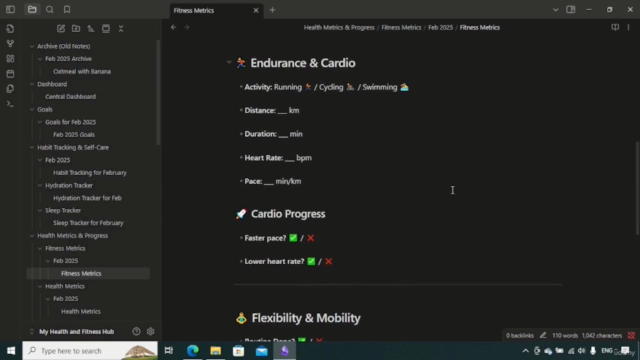Collapse Habit Tracking & Self-Care folder
This screenshot has width=640, height=360.
tap(32, 147)
